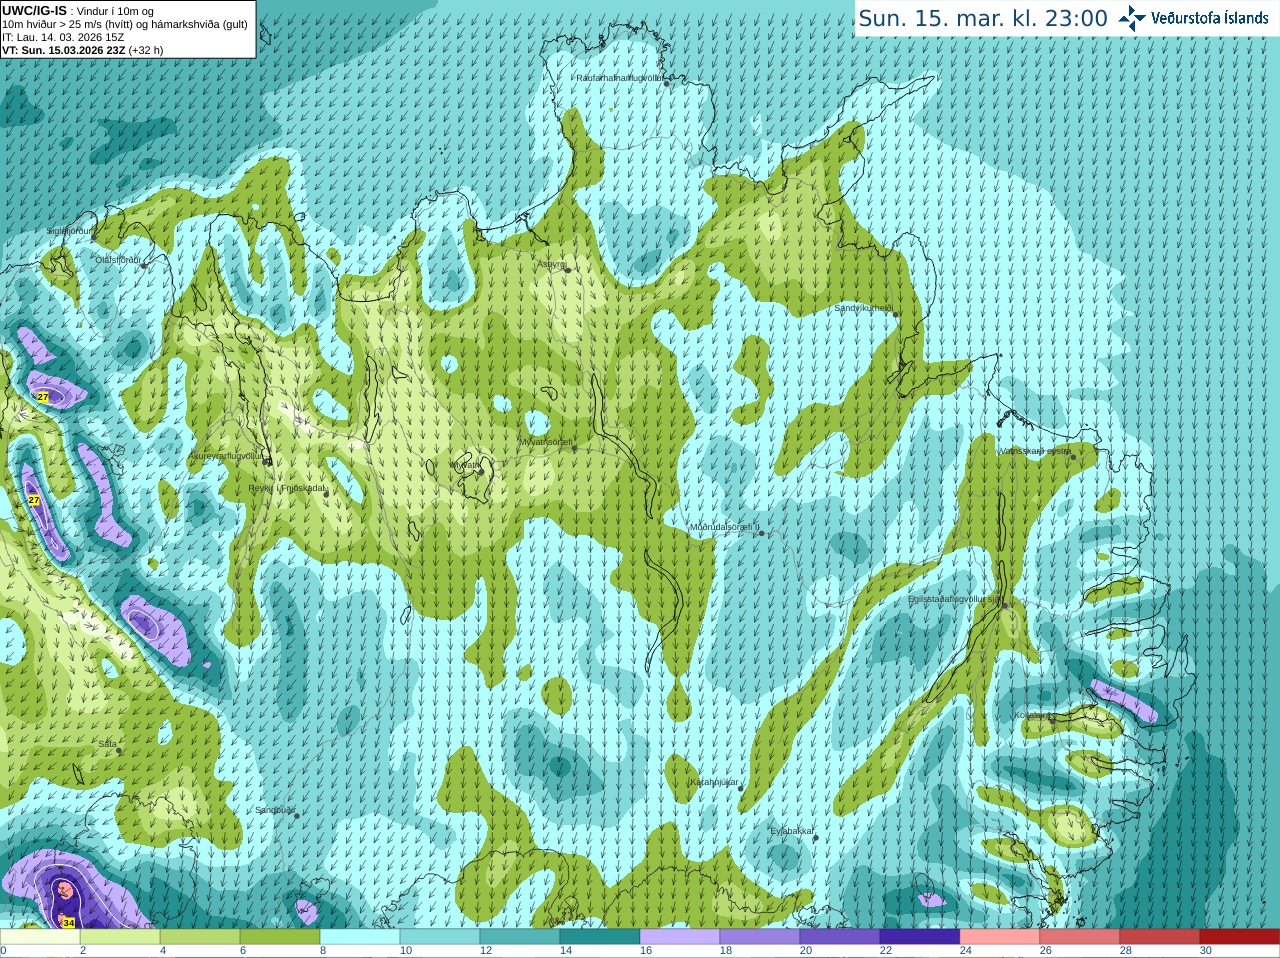The height and width of the screenshot is (958, 1280).
Task: Click the VT: Sun. 15.03.2026 23Z line
Action: 82,50
